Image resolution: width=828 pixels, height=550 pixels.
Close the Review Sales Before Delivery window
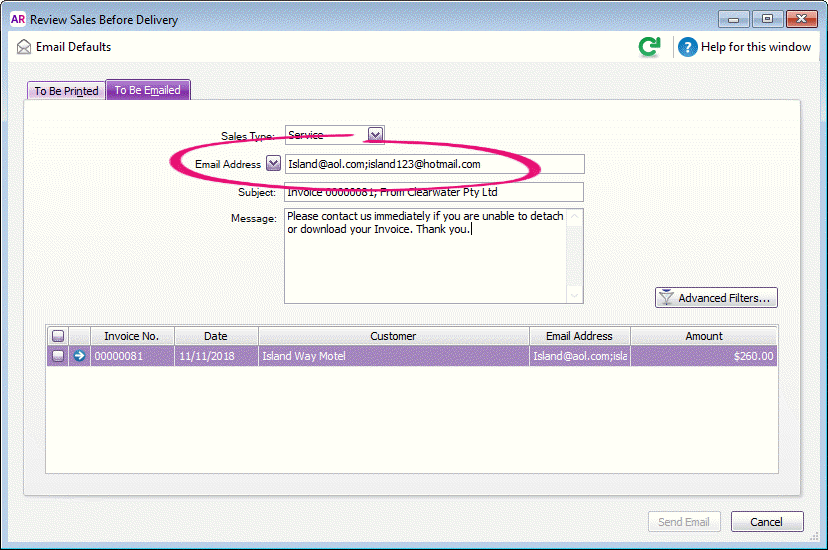click(802, 19)
